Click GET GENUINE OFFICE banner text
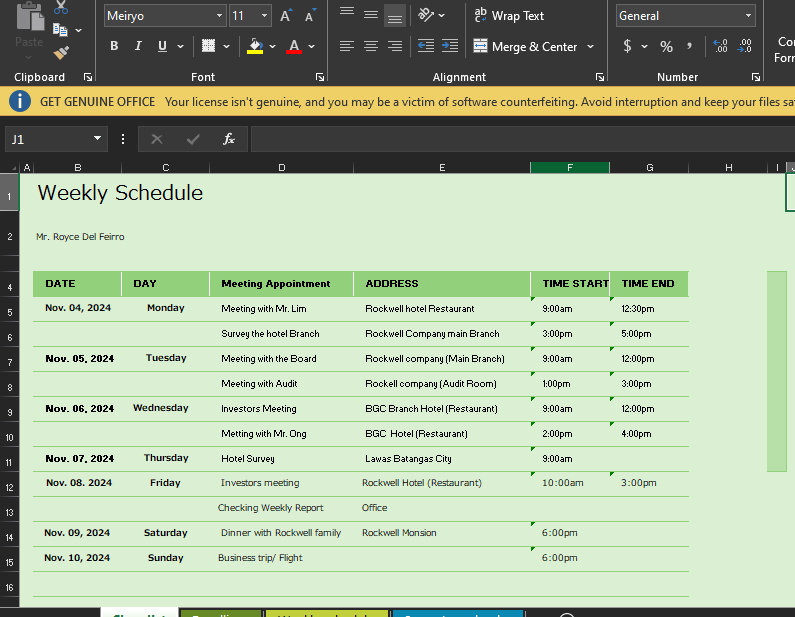The height and width of the screenshot is (617, 795). click(x=97, y=102)
